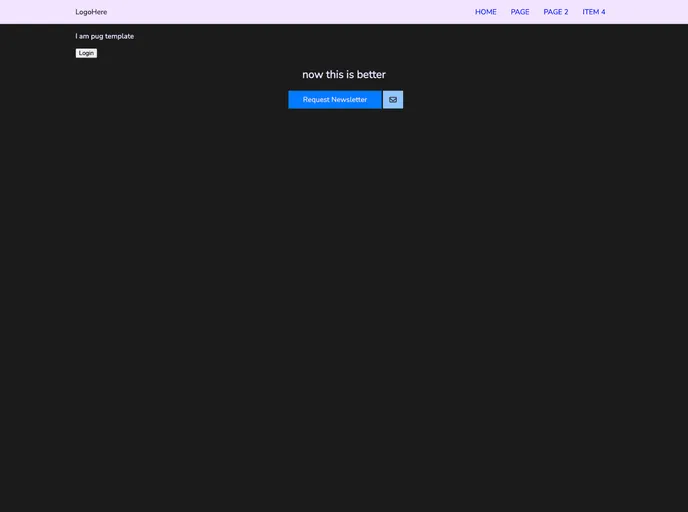Click the LogoHere brand logo
The width and height of the screenshot is (688, 512).
pos(91,12)
